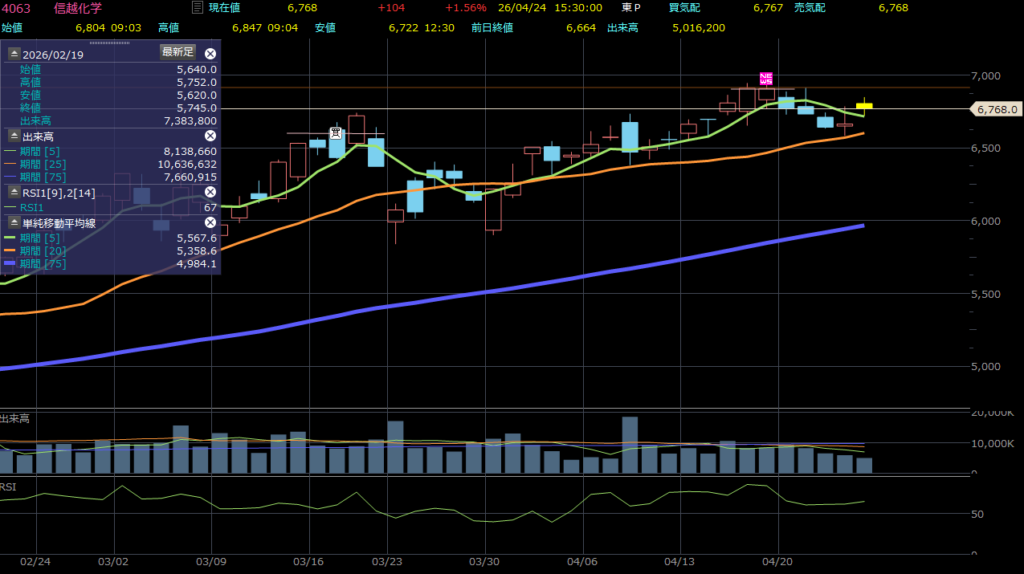Click the tallest volume bar in April
1024x574 pixels.
630,445
